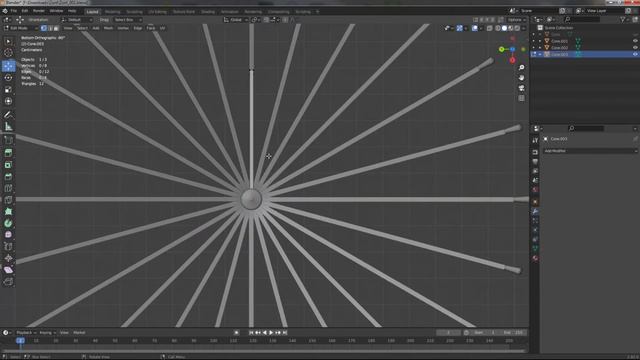The height and width of the screenshot is (360, 640).
Task: Select the Knife tool
Action: [x=8, y=200]
